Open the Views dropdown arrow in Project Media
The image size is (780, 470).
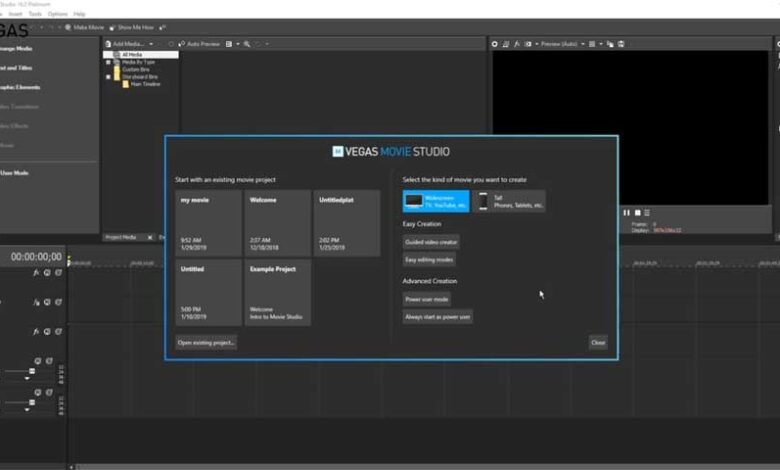[x=238, y=44]
